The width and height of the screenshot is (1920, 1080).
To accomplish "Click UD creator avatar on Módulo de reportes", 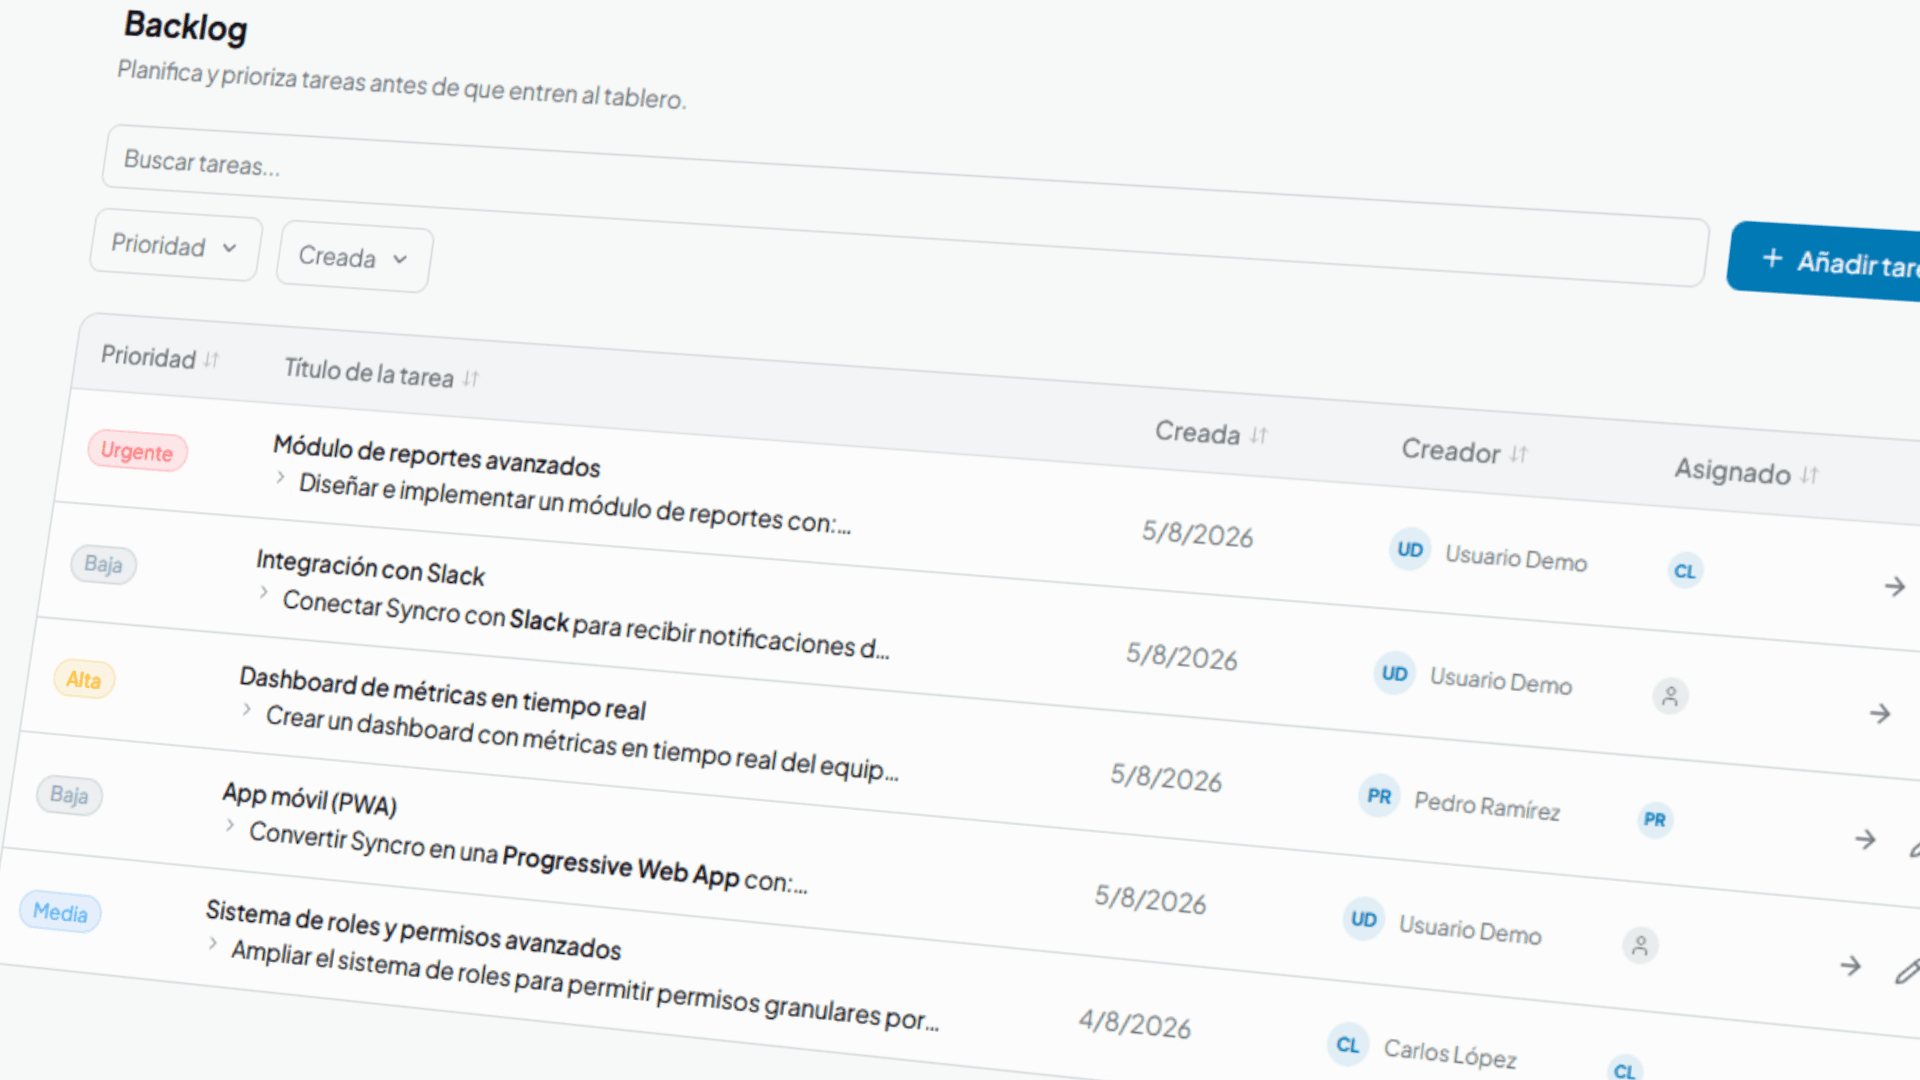I will point(1410,549).
